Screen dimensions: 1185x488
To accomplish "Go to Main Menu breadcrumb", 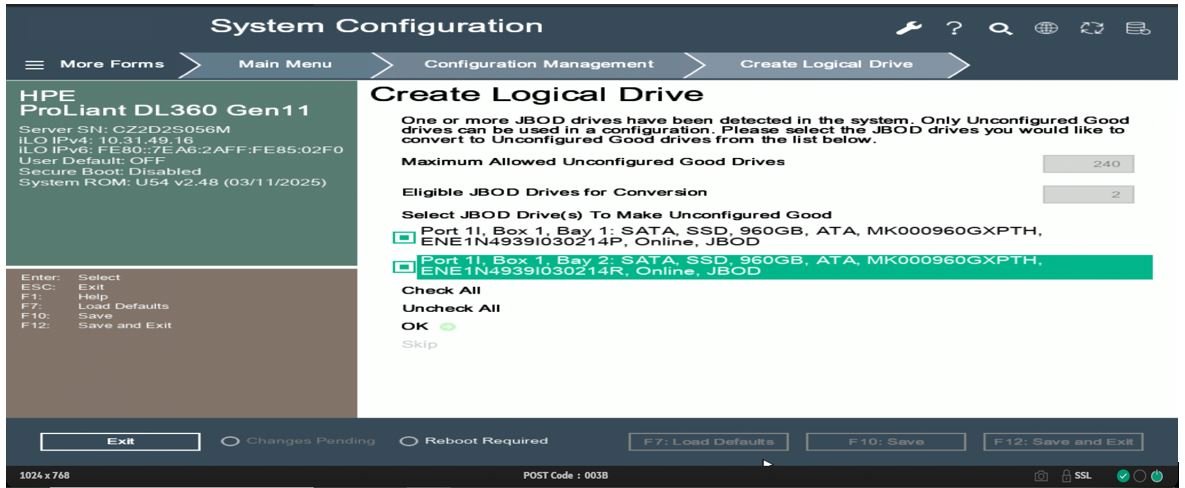I will point(285,64).
